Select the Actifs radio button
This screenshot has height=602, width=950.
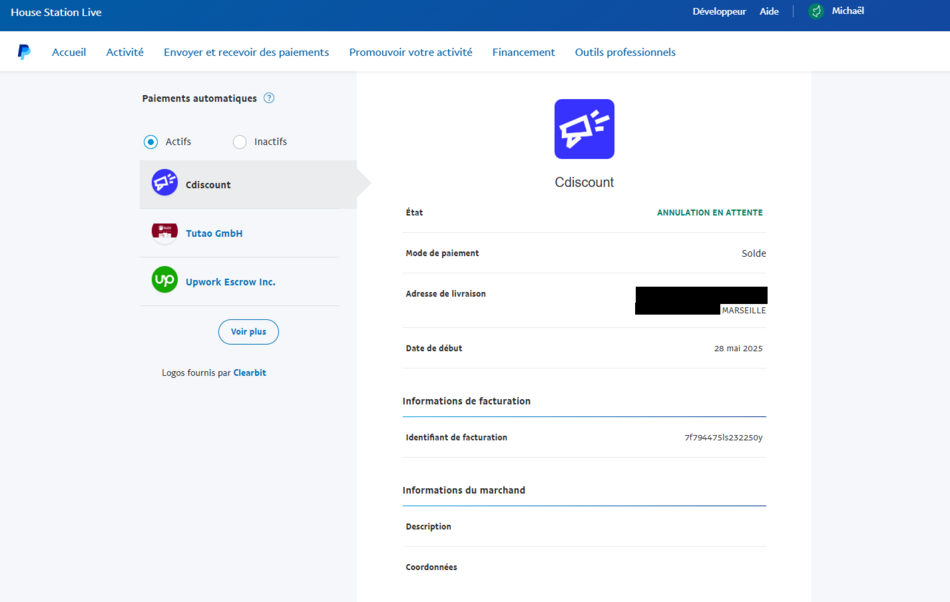151,142
